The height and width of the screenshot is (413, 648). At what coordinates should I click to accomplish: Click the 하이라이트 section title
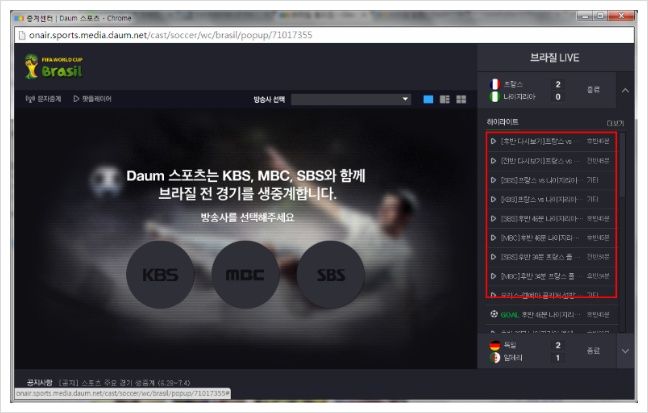click(502, 122)
